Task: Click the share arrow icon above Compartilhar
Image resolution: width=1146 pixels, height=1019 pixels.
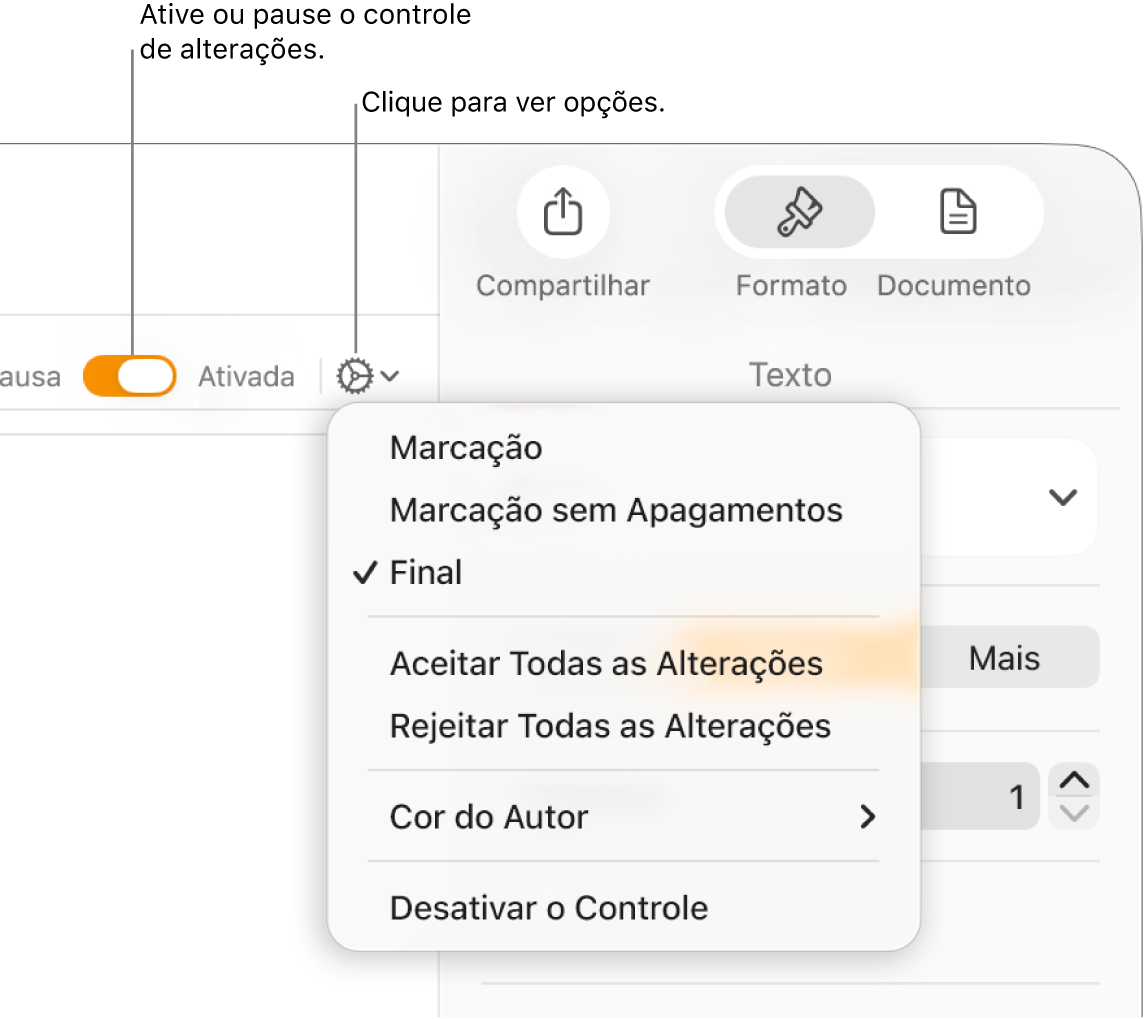Action: coord(562,212)
